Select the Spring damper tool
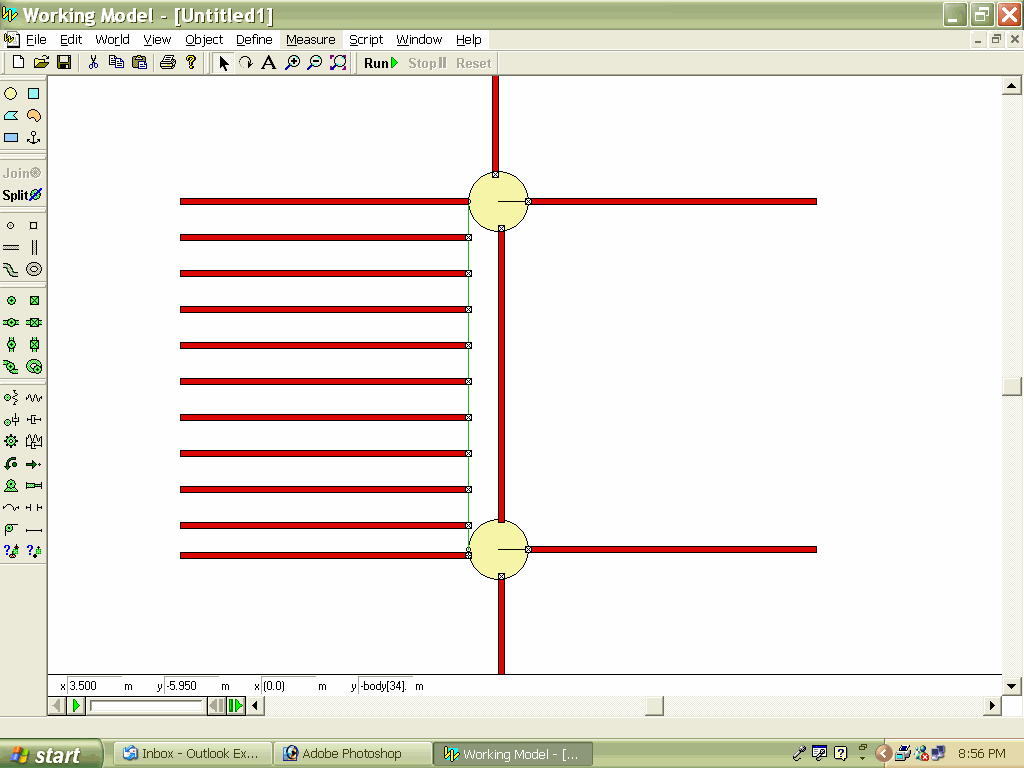The width and height of the screenshot is (1024, 768). click(33, 441)
